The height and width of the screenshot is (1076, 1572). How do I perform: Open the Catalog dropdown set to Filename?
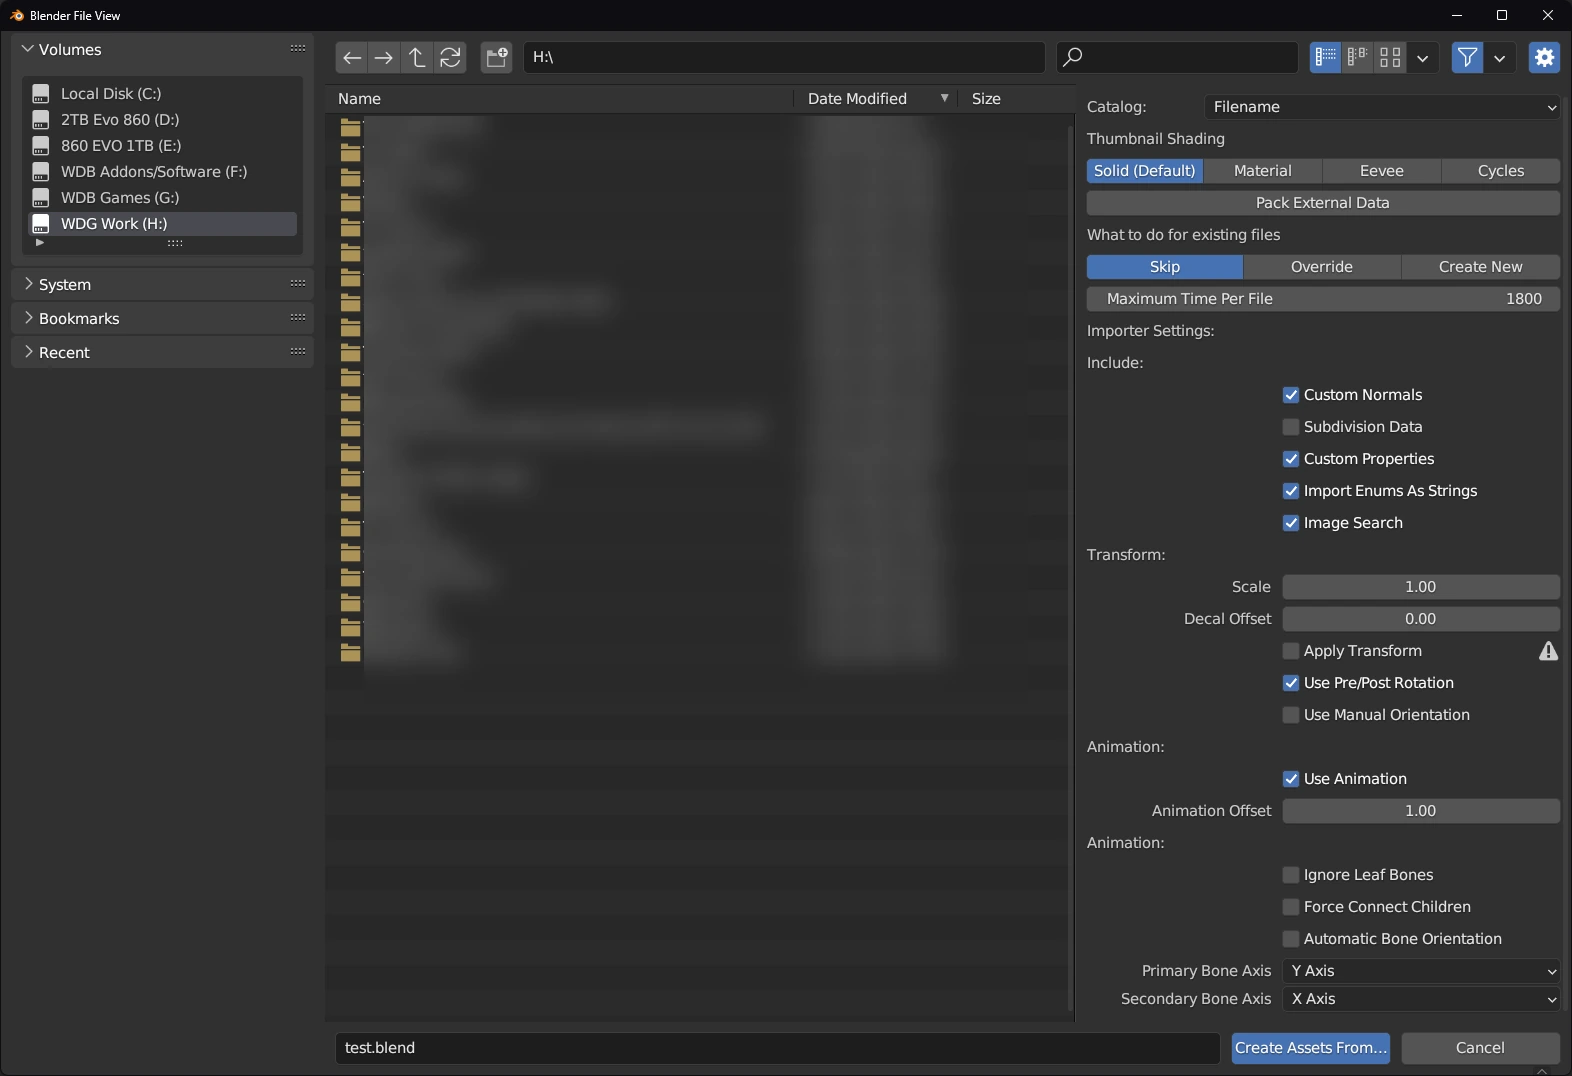point(1382,107)
